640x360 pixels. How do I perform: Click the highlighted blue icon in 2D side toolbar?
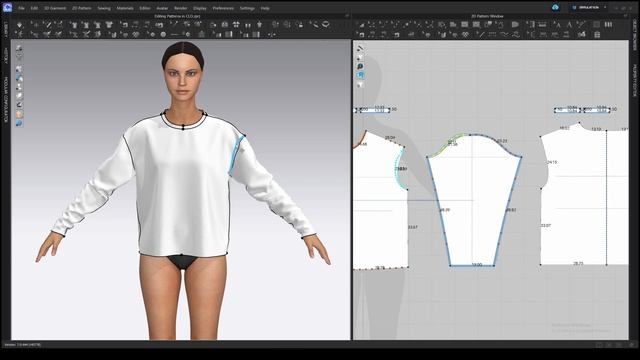click(360, 75)
